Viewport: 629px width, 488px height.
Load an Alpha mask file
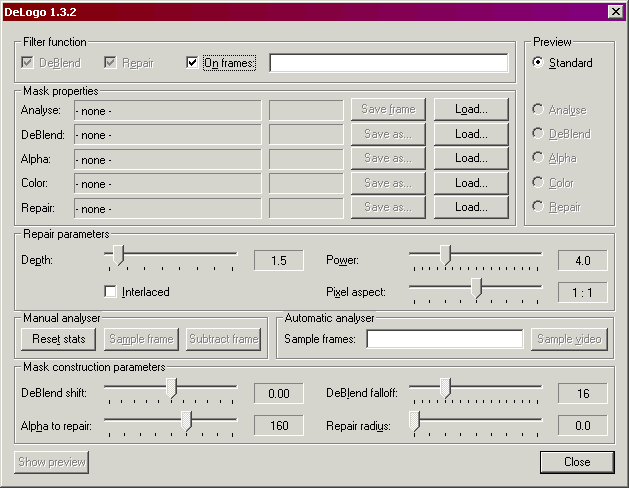(471, 158)
